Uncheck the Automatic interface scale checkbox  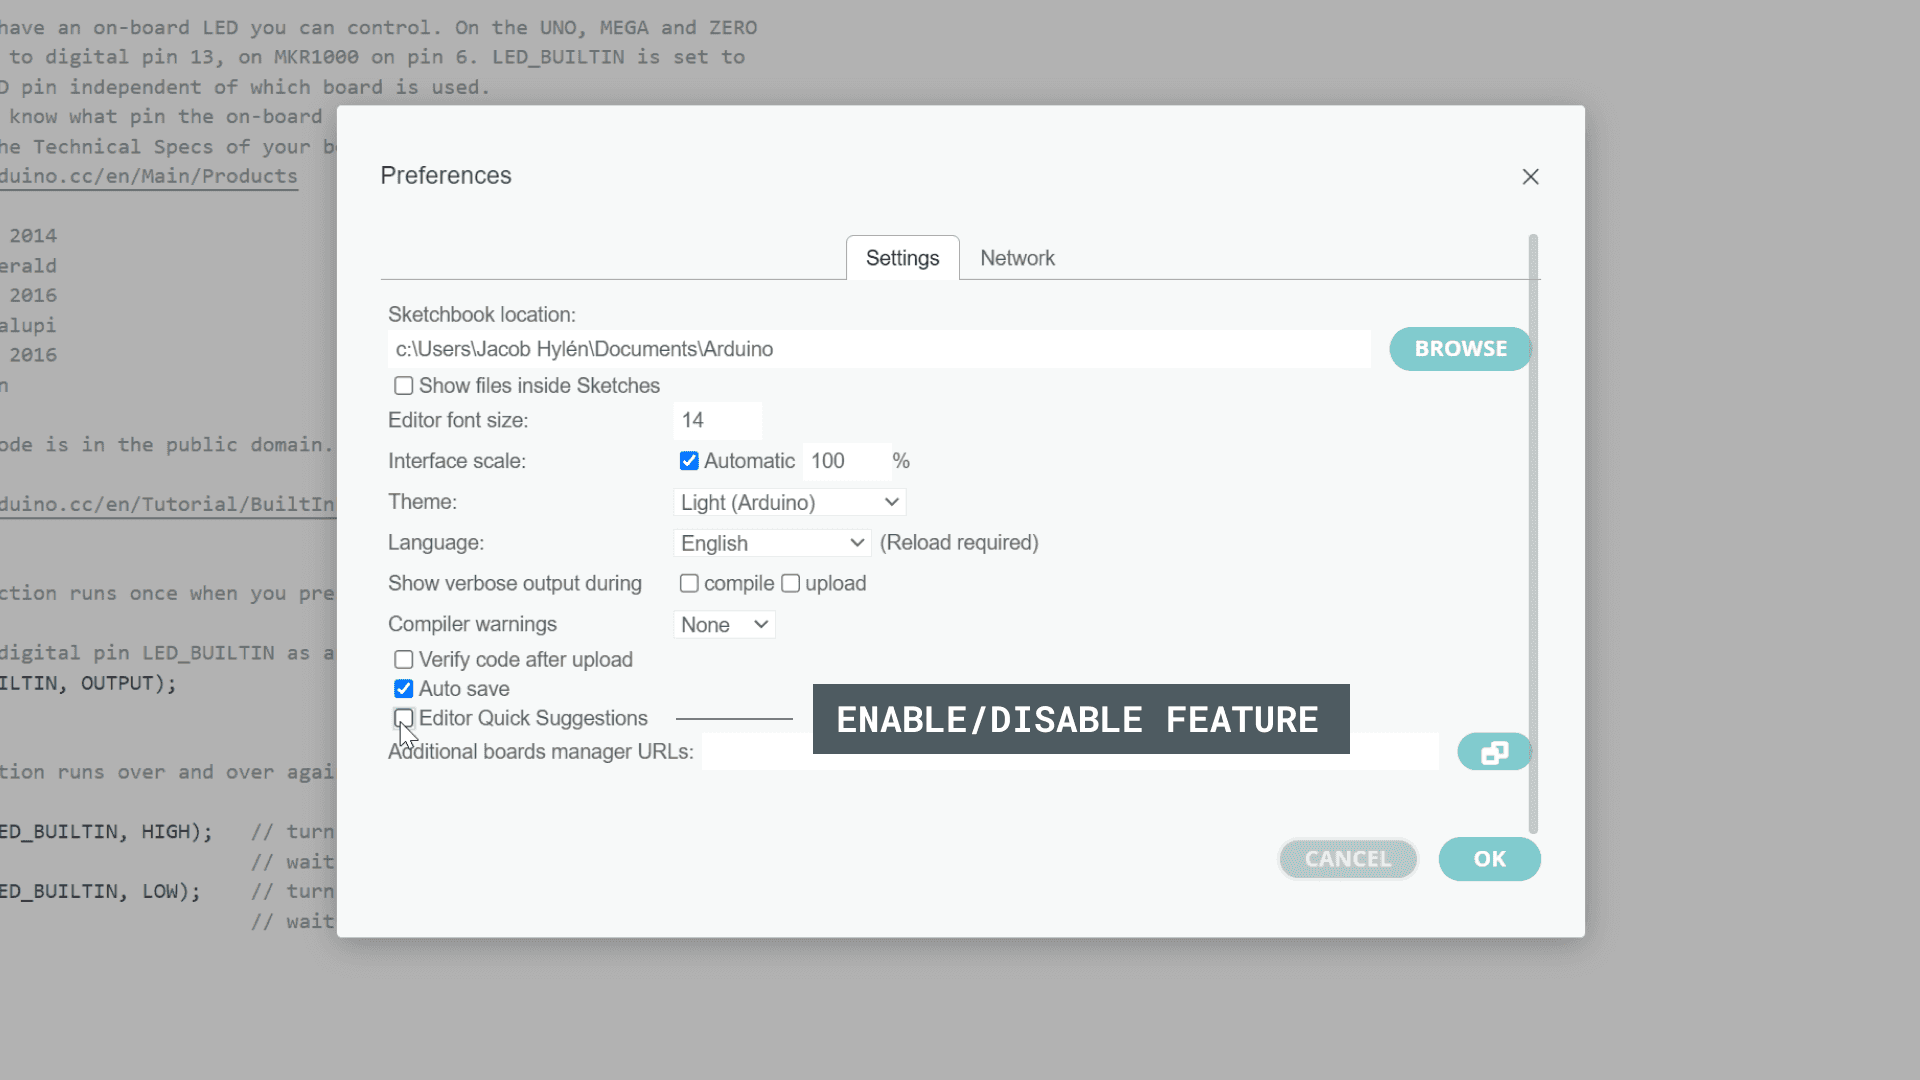tap(689, 461)
